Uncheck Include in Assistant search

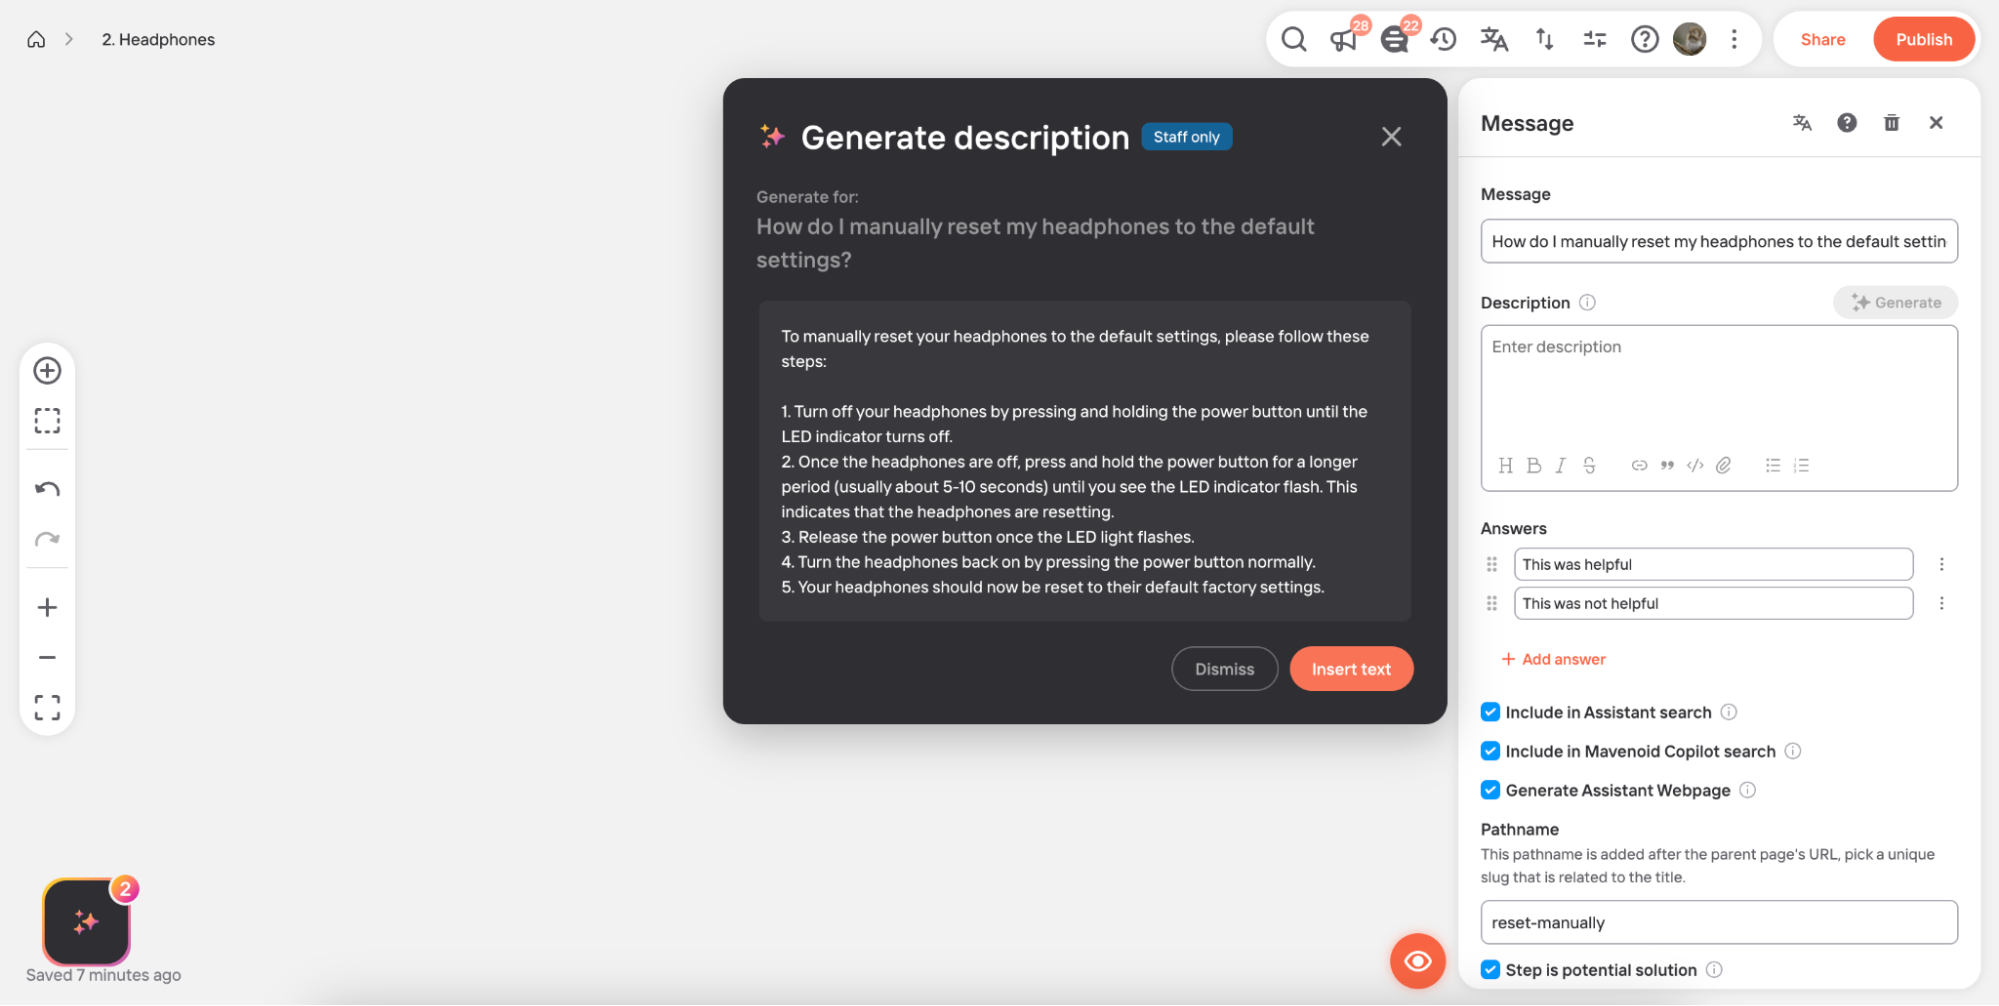(x=1490, y=712)
